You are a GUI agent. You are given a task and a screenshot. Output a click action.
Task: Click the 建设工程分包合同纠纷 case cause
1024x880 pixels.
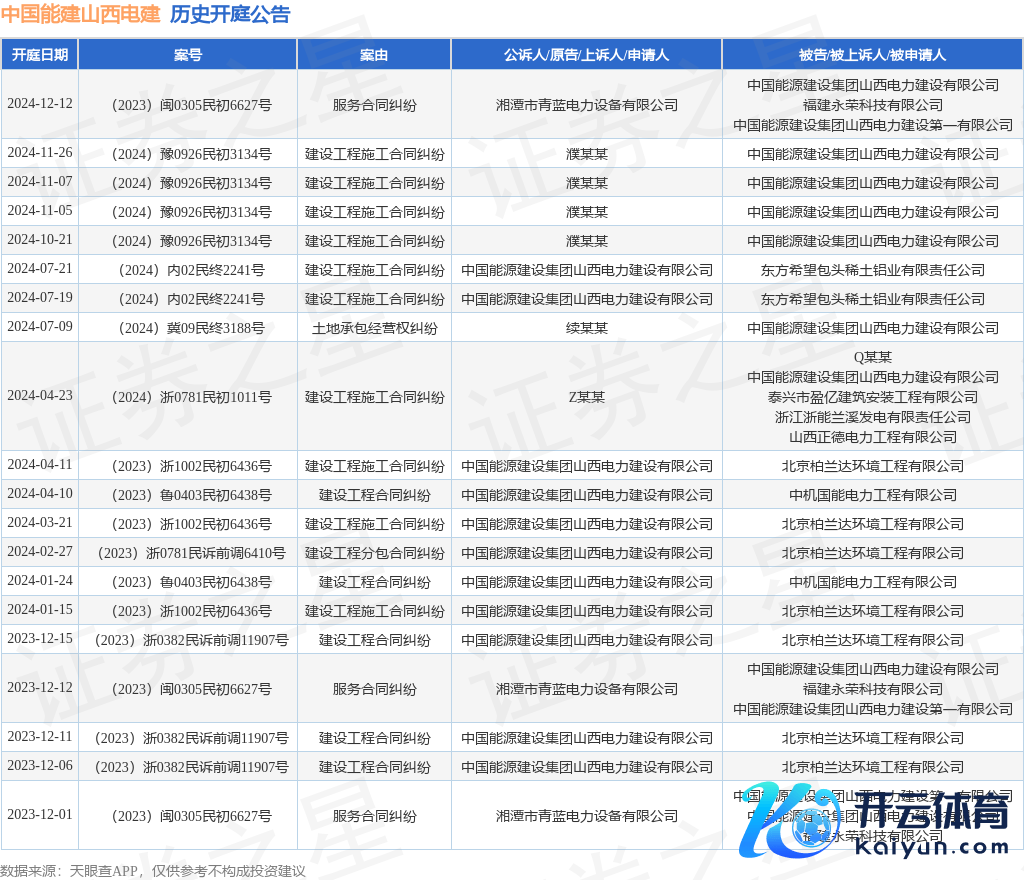(x=374, y=553)
